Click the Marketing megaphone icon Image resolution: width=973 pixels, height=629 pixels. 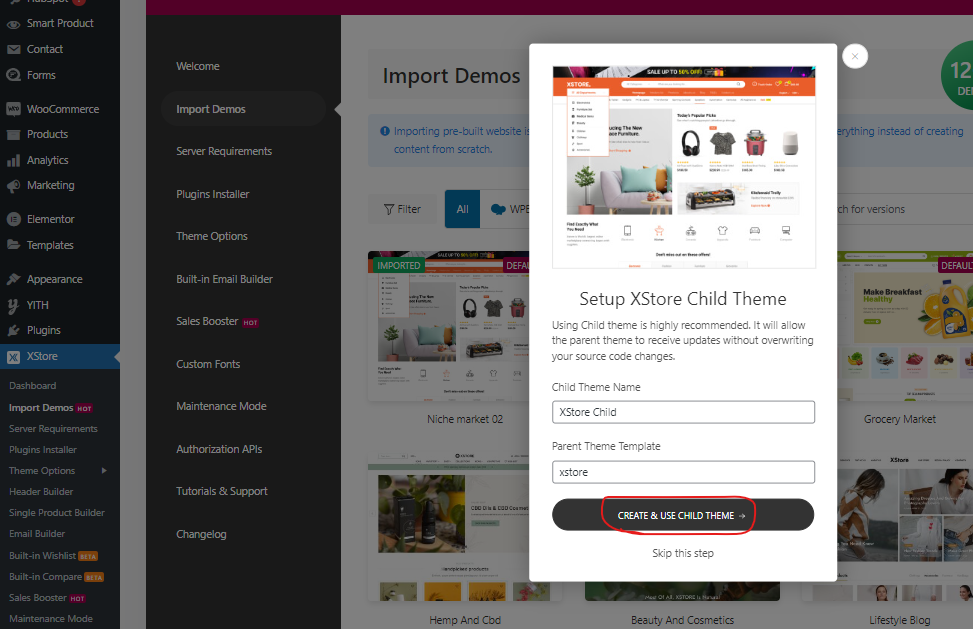pos(14,185)
